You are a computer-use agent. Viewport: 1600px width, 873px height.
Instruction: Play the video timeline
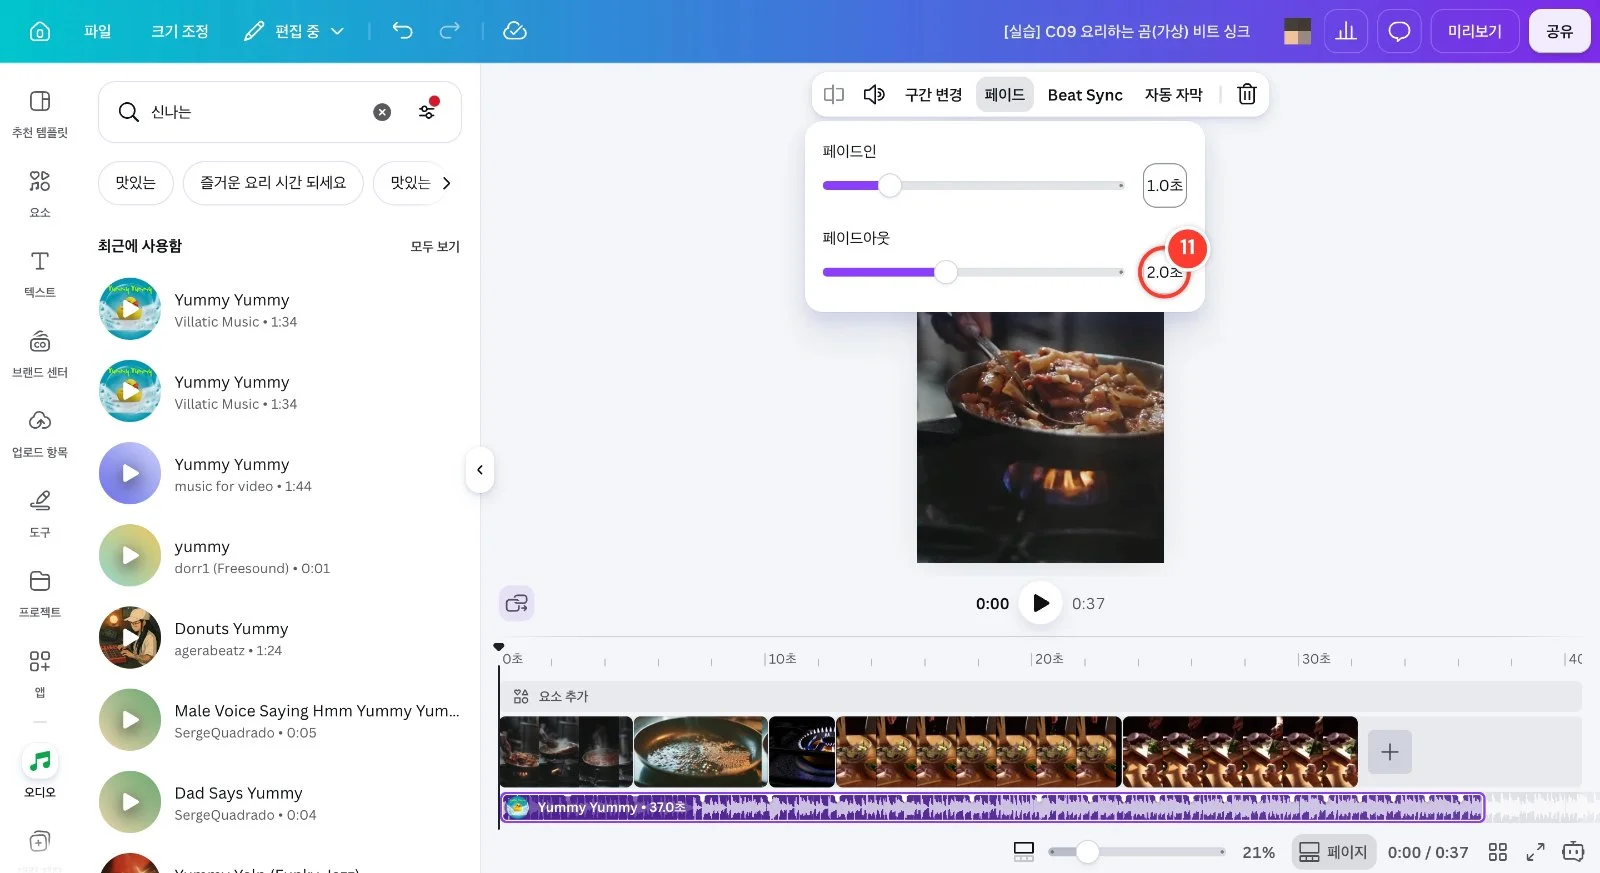1040,603
